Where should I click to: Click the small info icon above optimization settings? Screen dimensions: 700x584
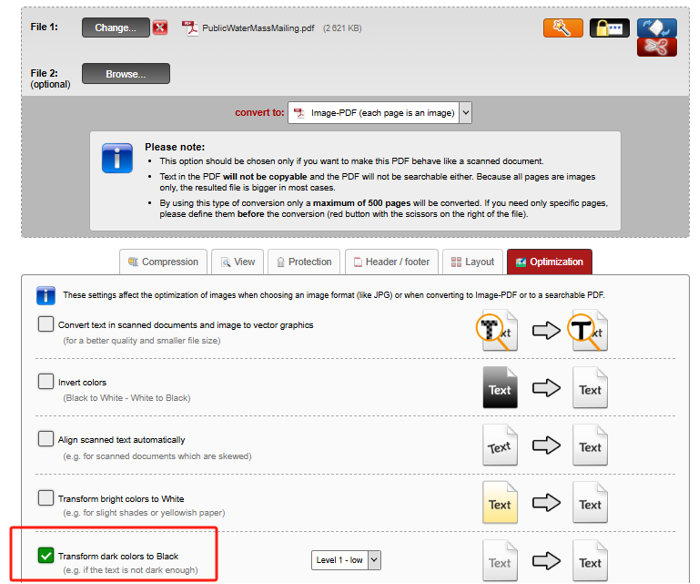46,296
